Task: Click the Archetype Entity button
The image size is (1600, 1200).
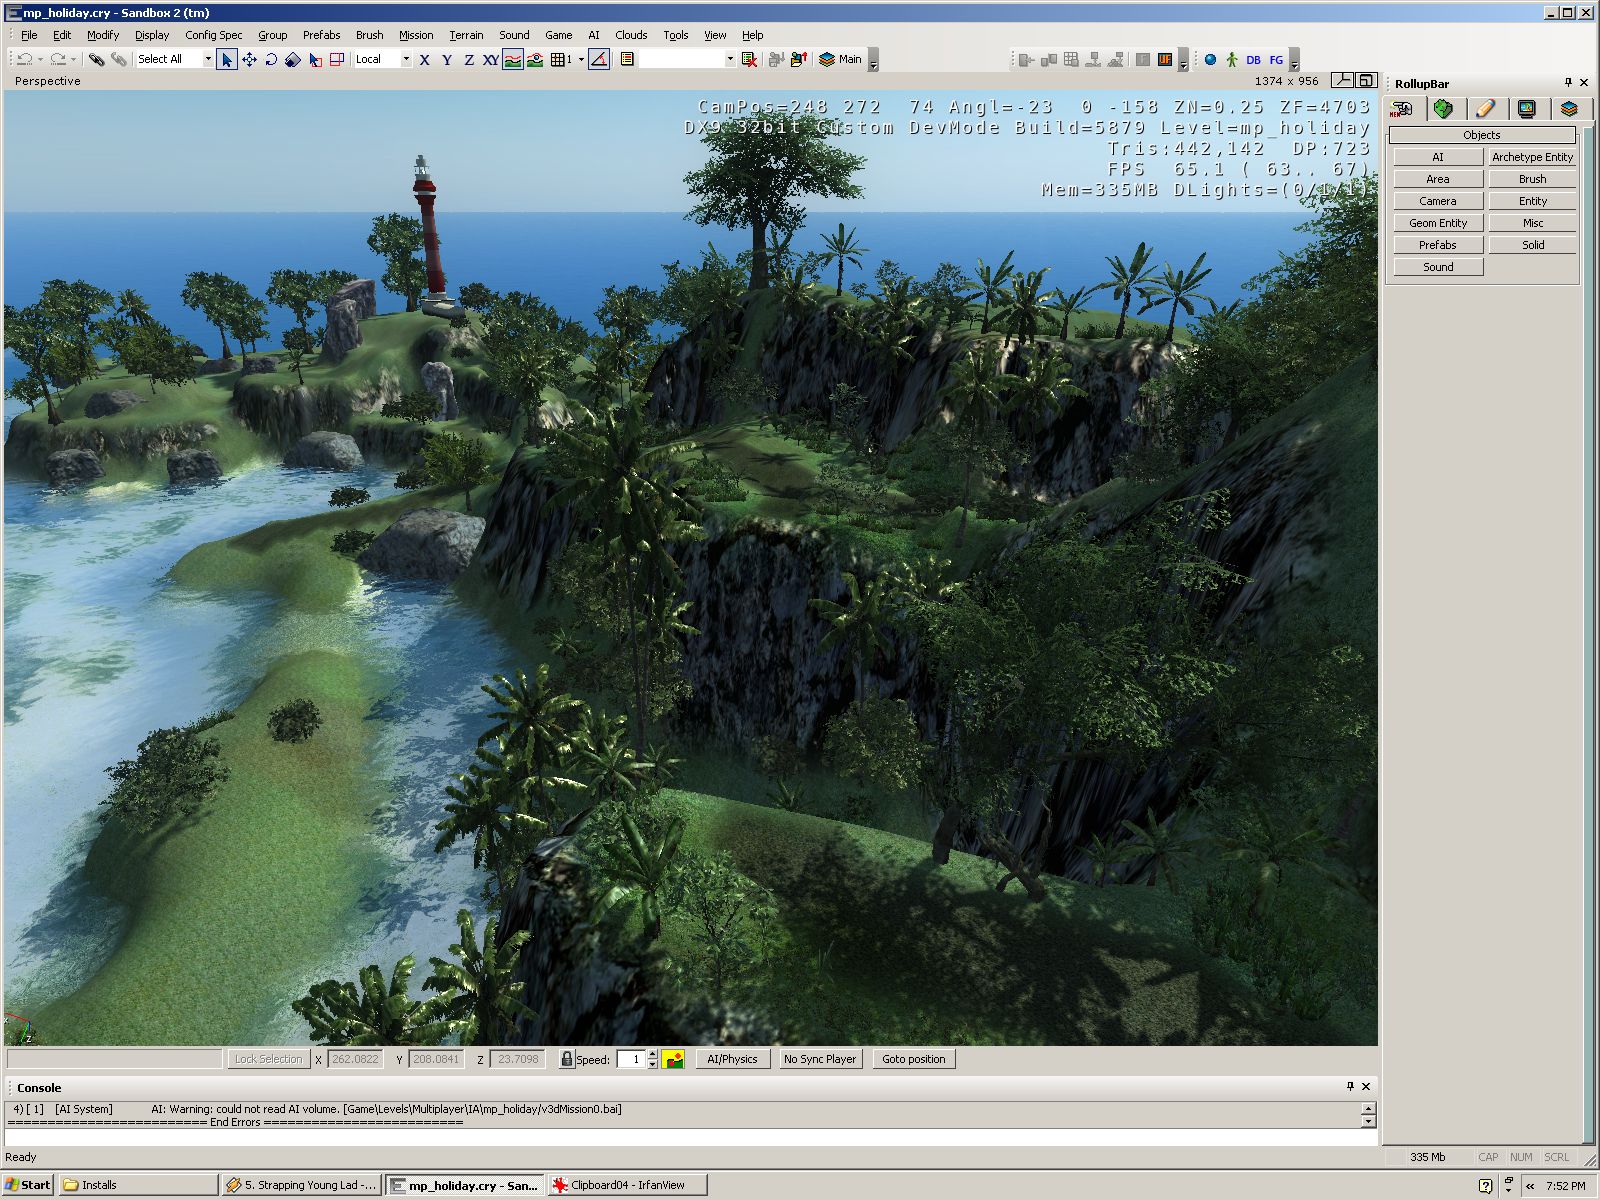Action: point(1532,157)
